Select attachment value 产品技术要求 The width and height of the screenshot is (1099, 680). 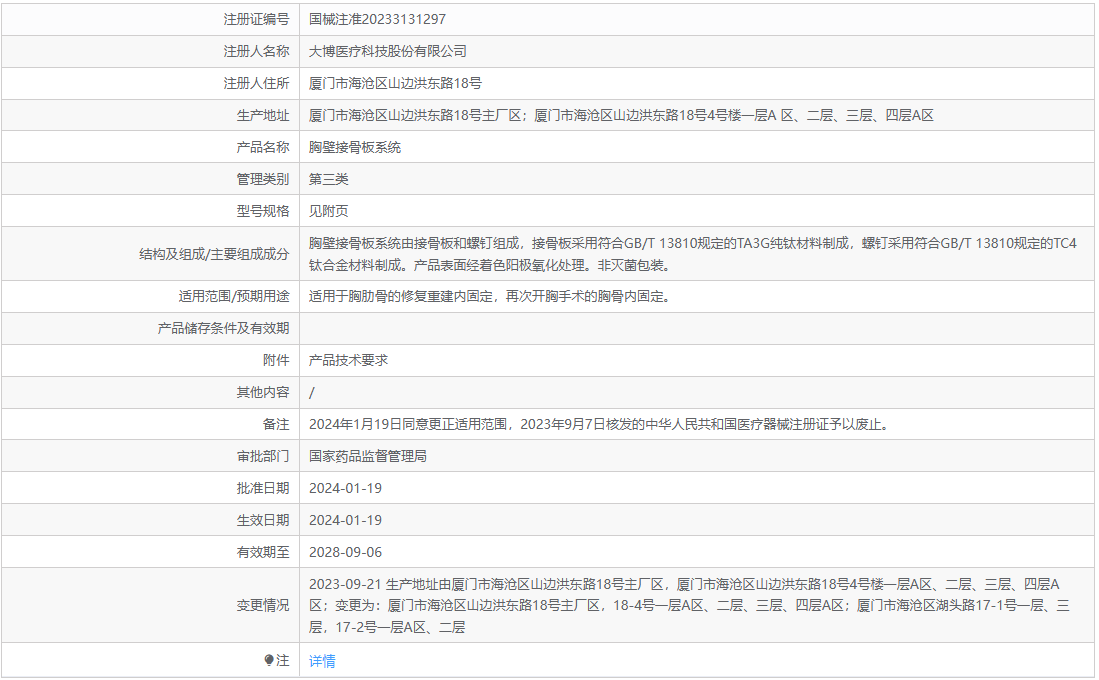click(x=348, y=360)
